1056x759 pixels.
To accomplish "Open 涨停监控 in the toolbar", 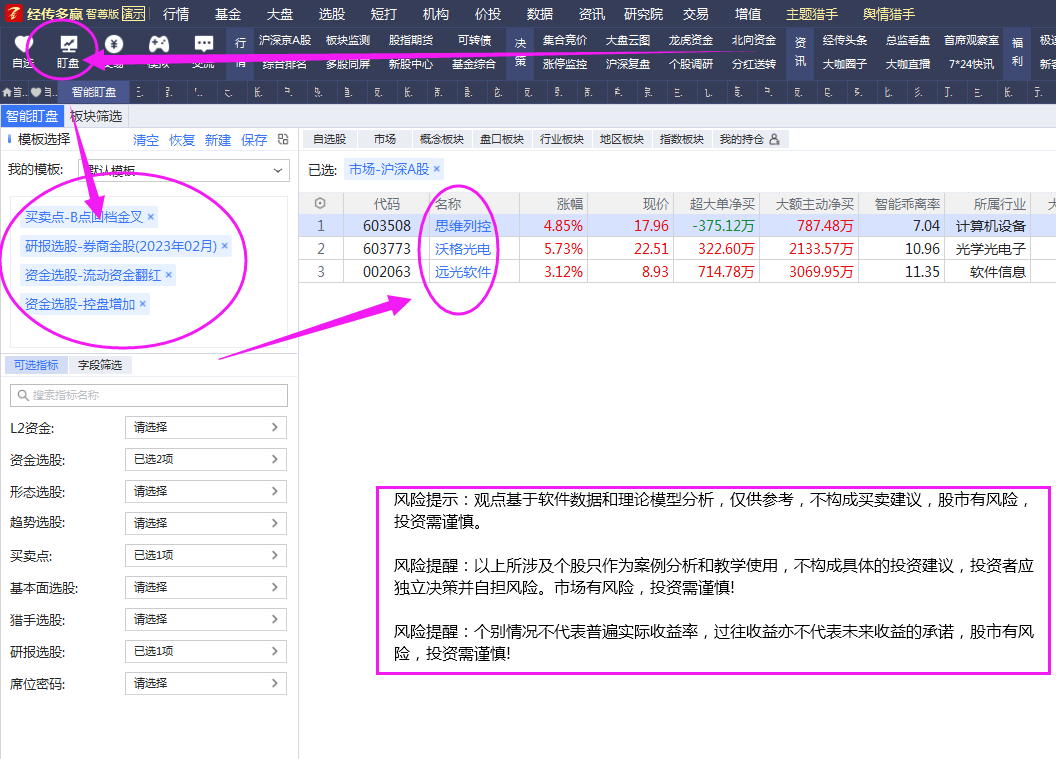I will pyautogui.click(x=565, y=64).
